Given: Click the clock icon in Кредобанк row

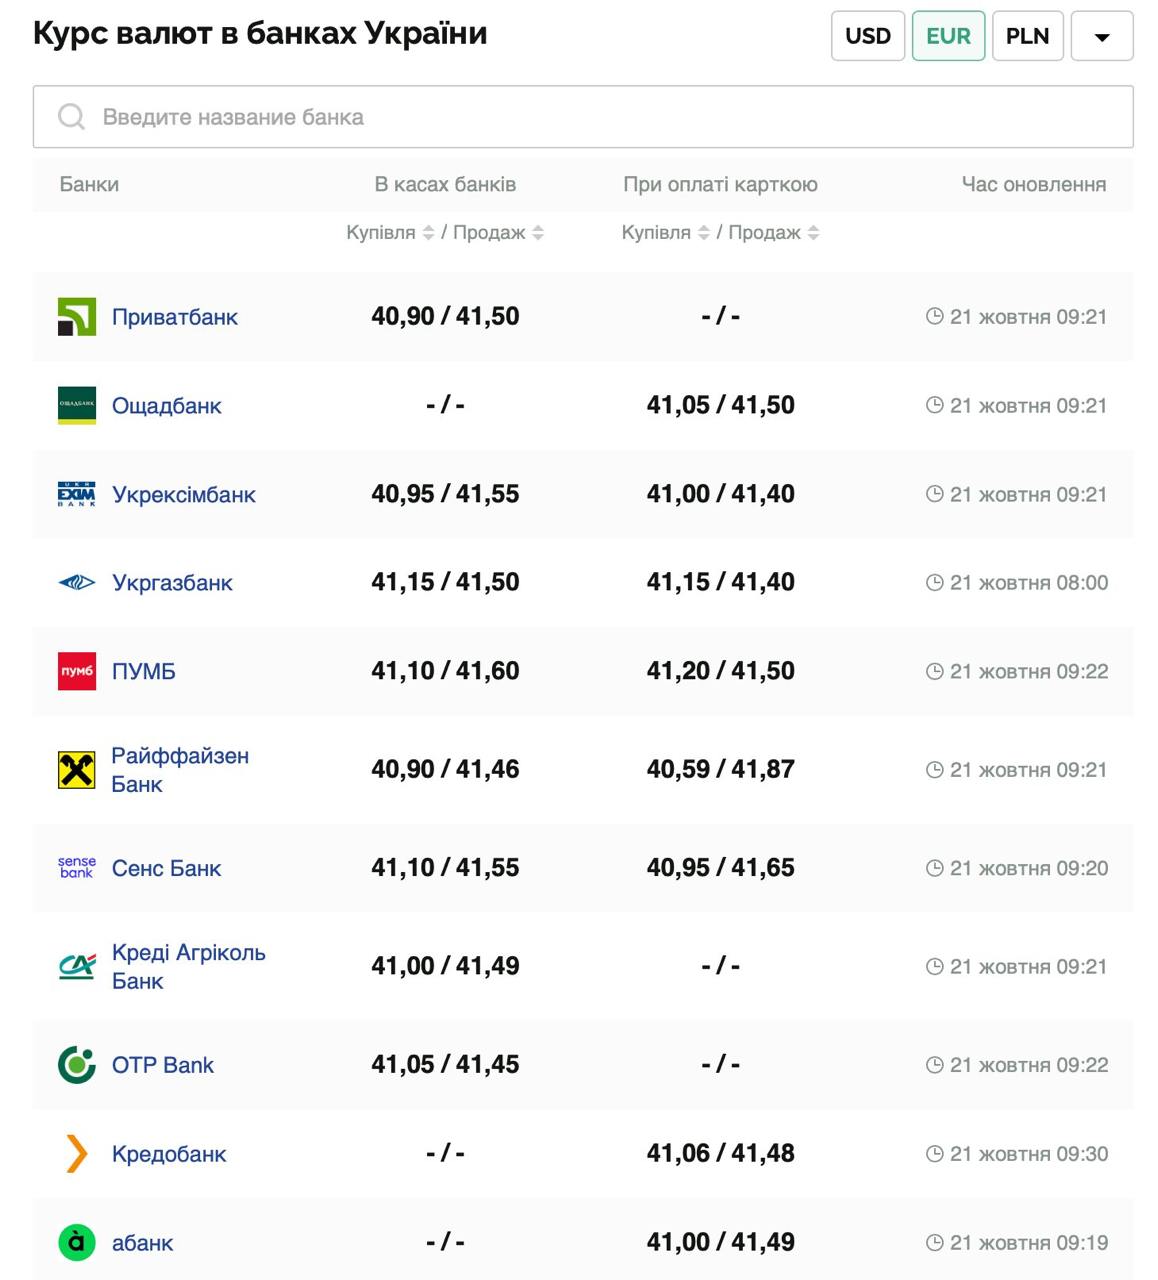Looking at the screenshot, I should (935, 1153).
